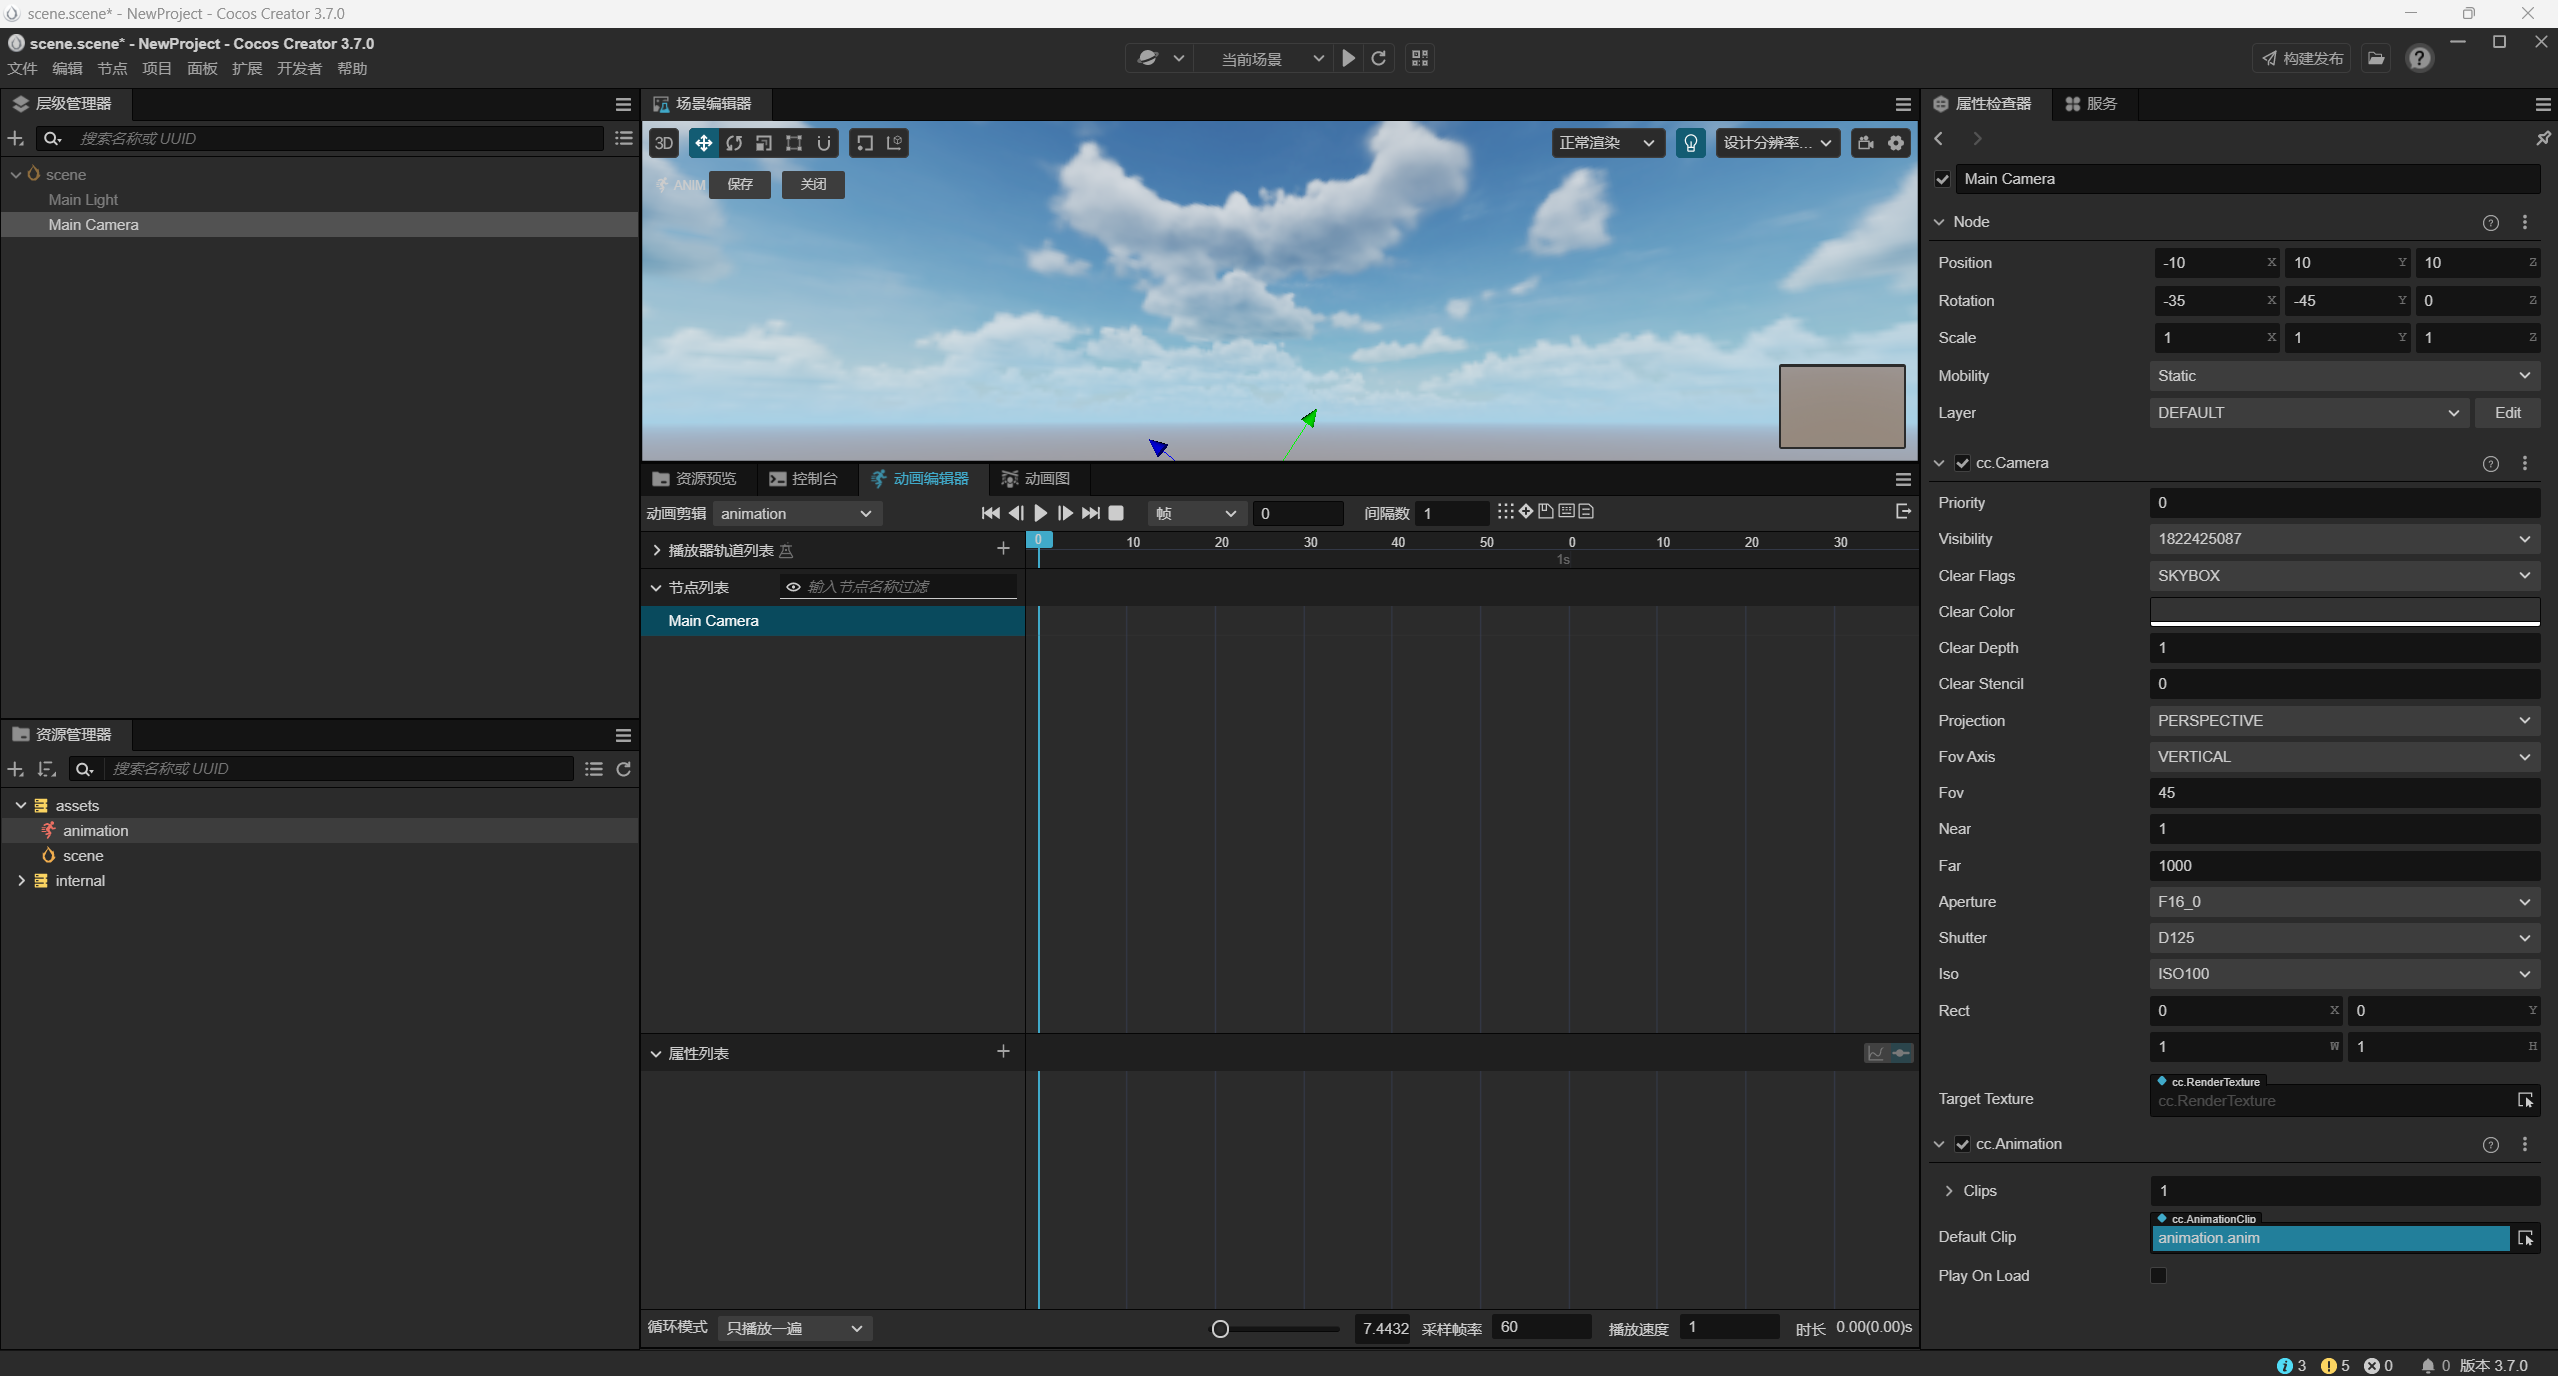Toggle the 3D view mode button
This screenshot has width=2558, height=1376.
point(663,143)
